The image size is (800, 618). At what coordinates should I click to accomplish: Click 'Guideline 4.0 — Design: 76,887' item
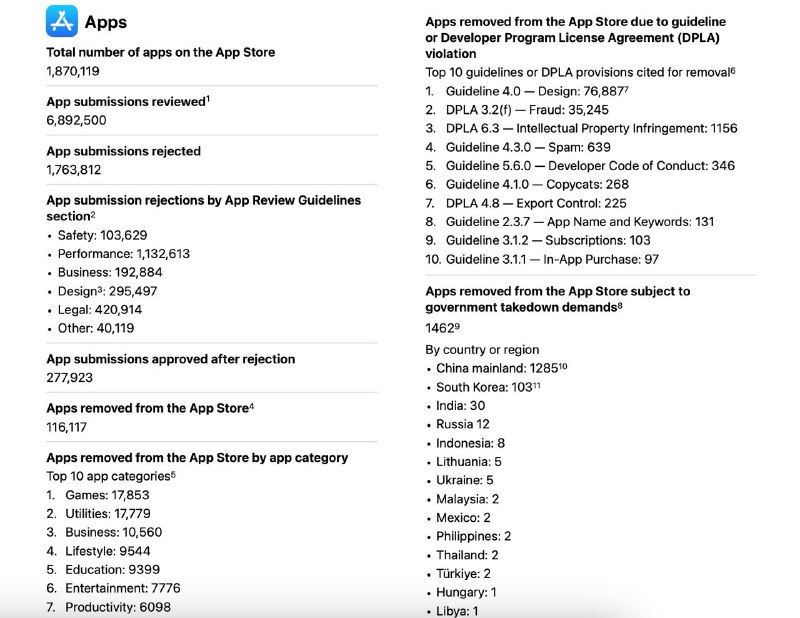(527, 91)
